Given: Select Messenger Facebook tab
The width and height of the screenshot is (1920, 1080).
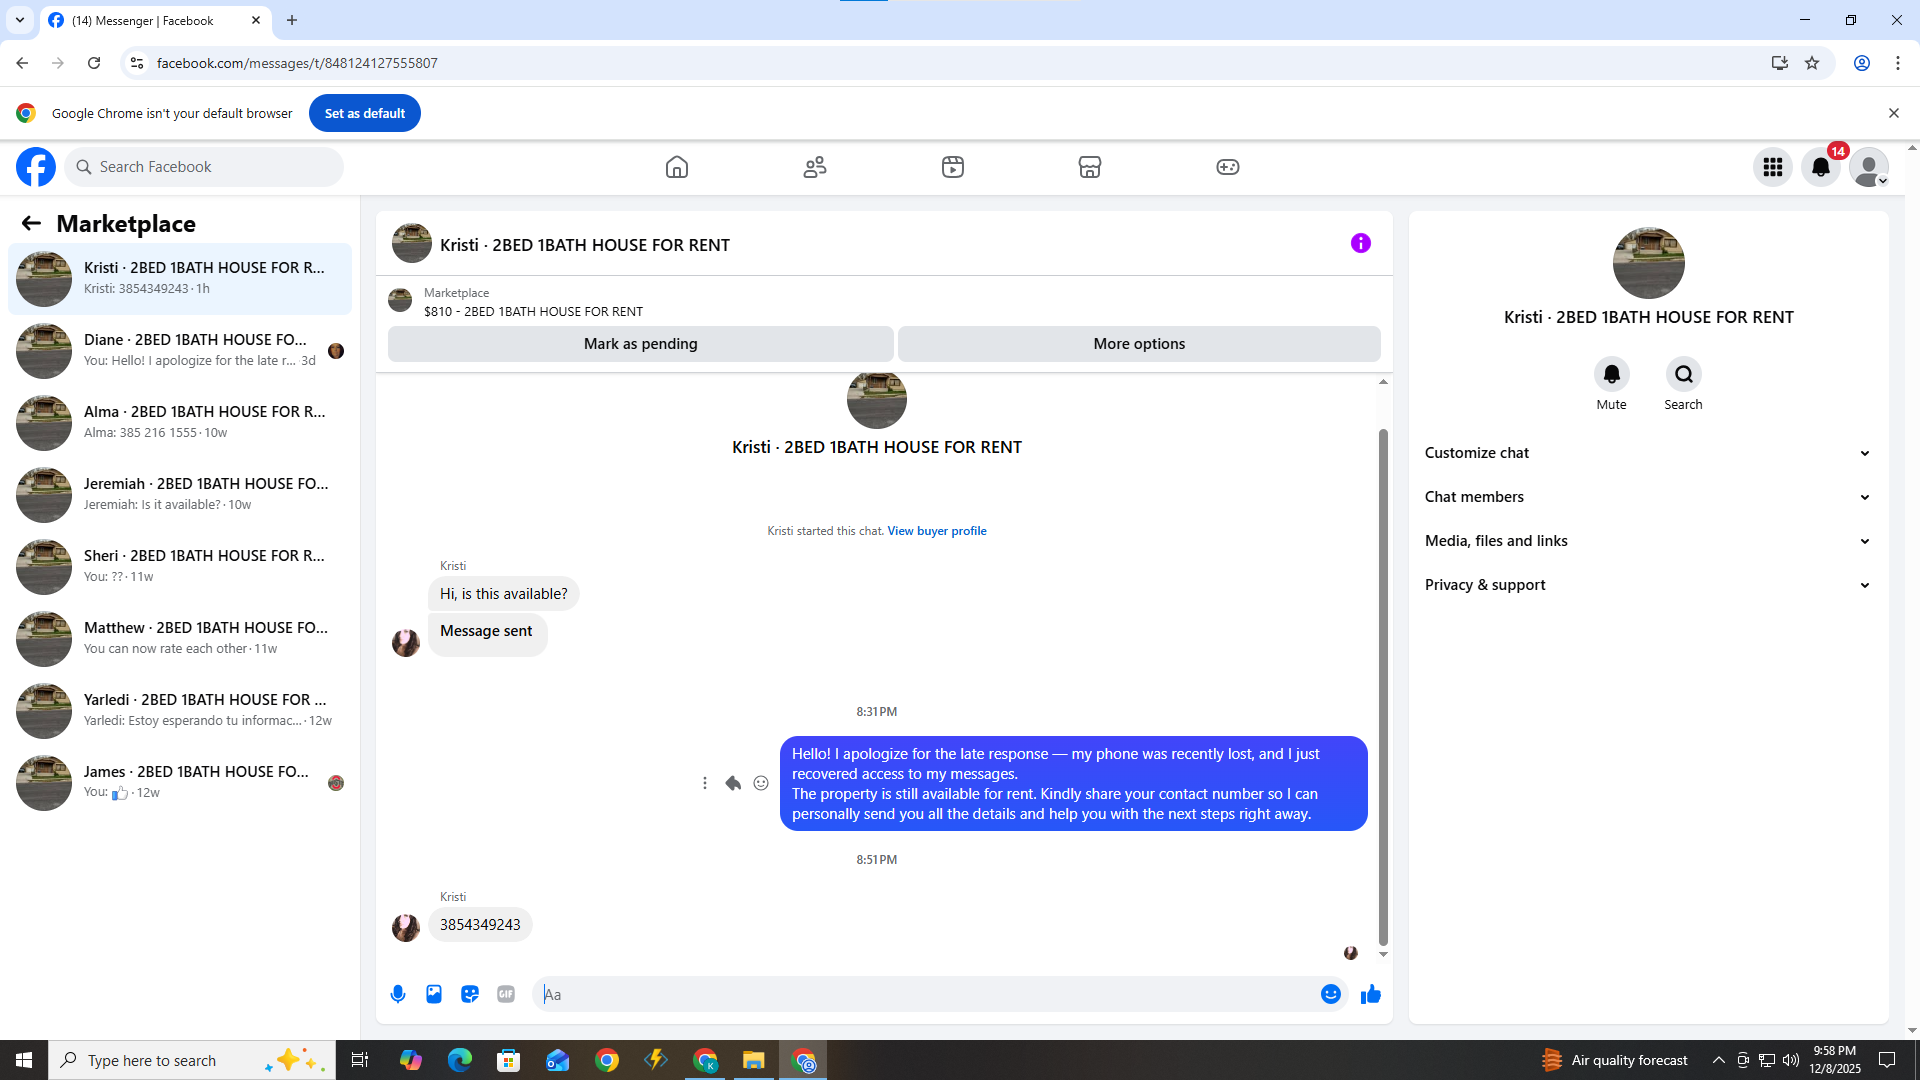Looking at the screenshot, I should [156, 20].
